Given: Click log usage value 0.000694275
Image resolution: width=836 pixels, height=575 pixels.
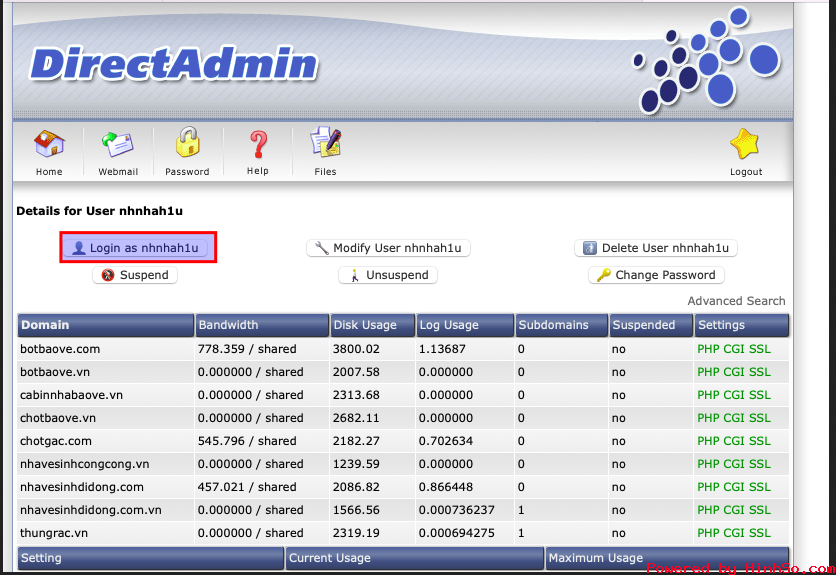Looking at the screenshot, I should tap(456, 533).
